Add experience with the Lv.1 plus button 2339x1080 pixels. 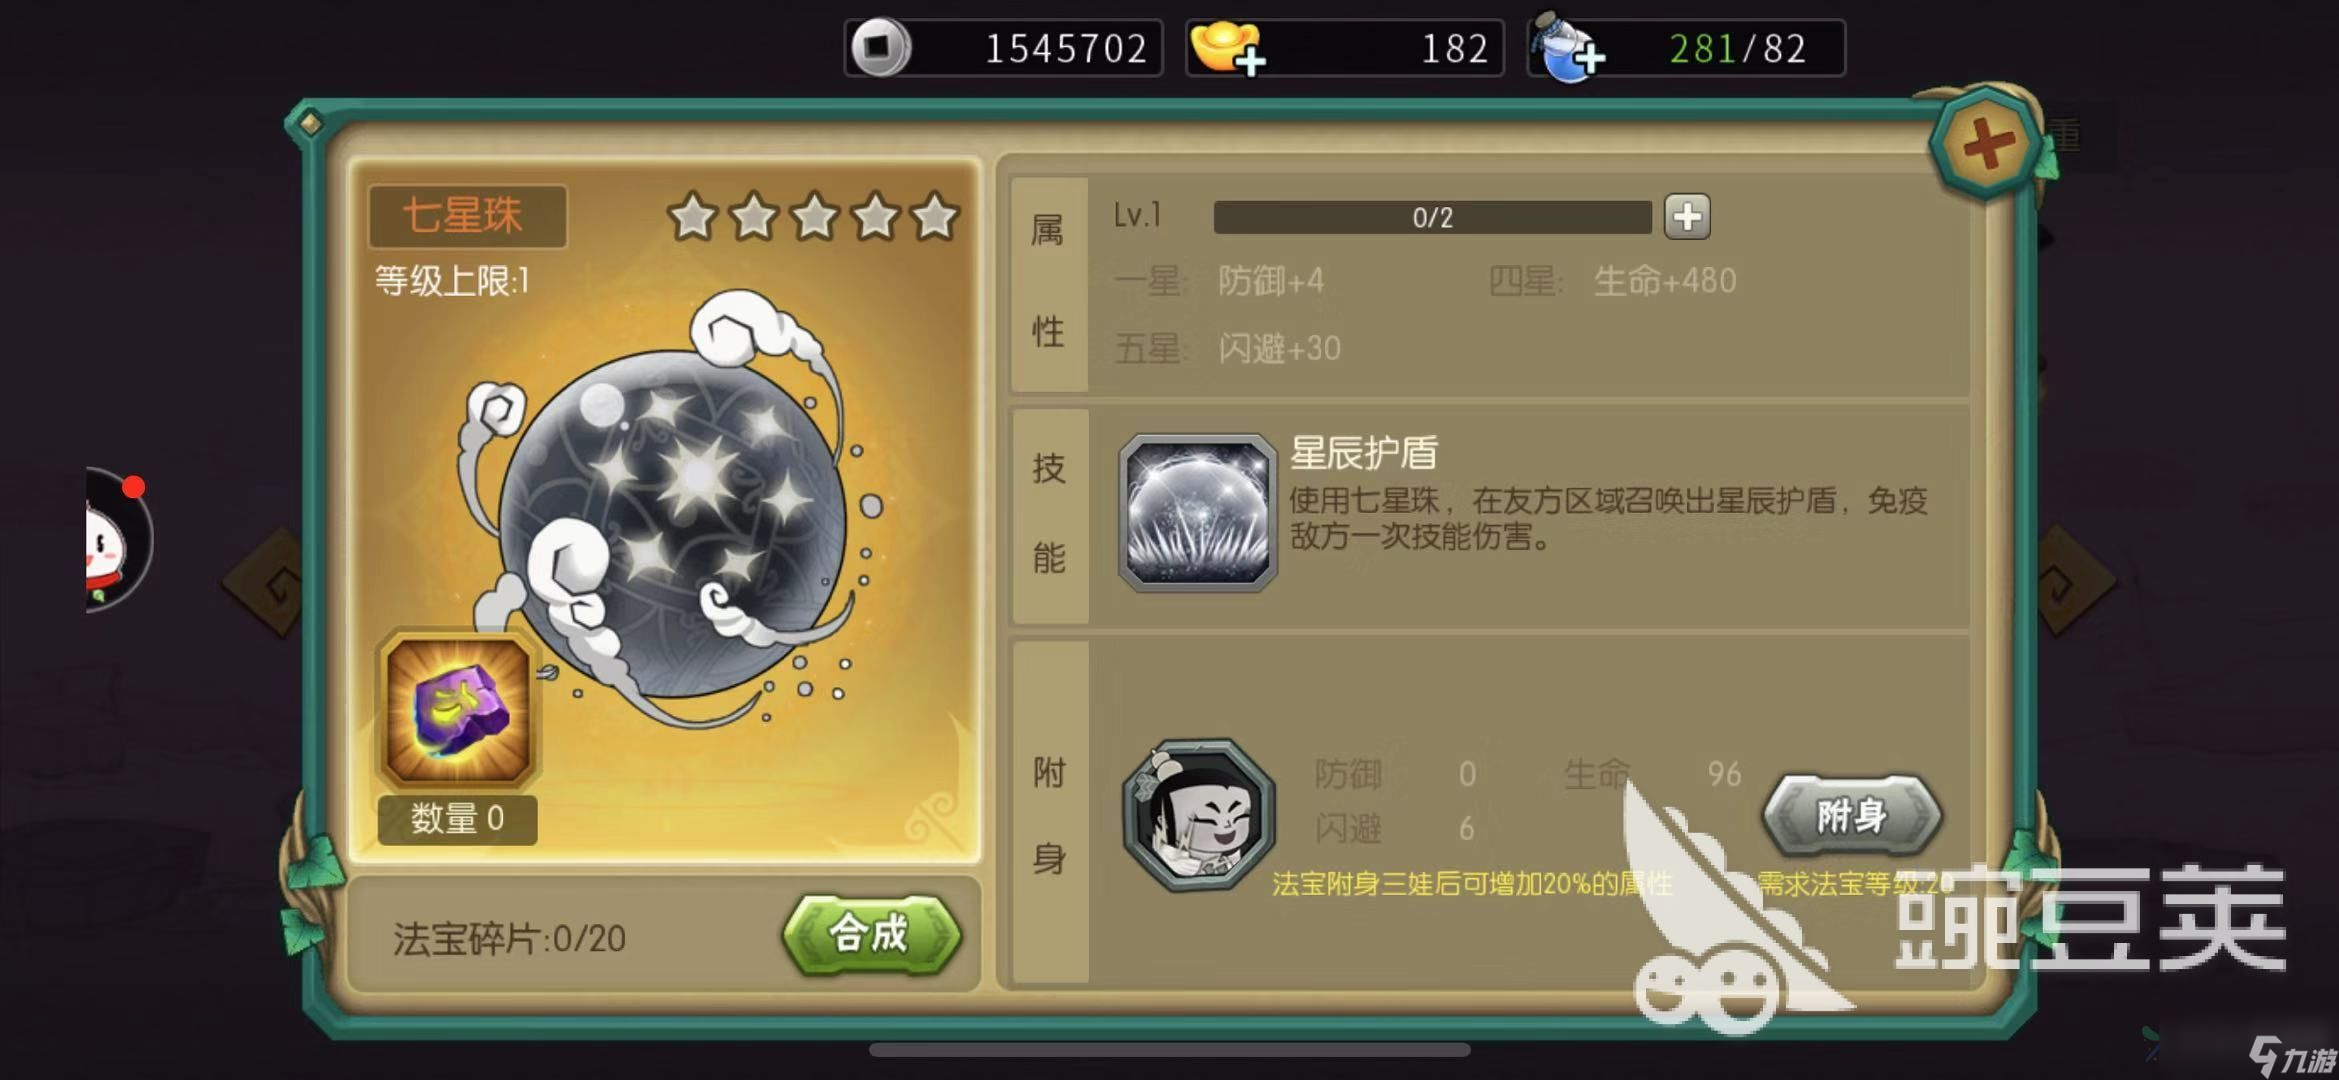[x=1687, y=217]
